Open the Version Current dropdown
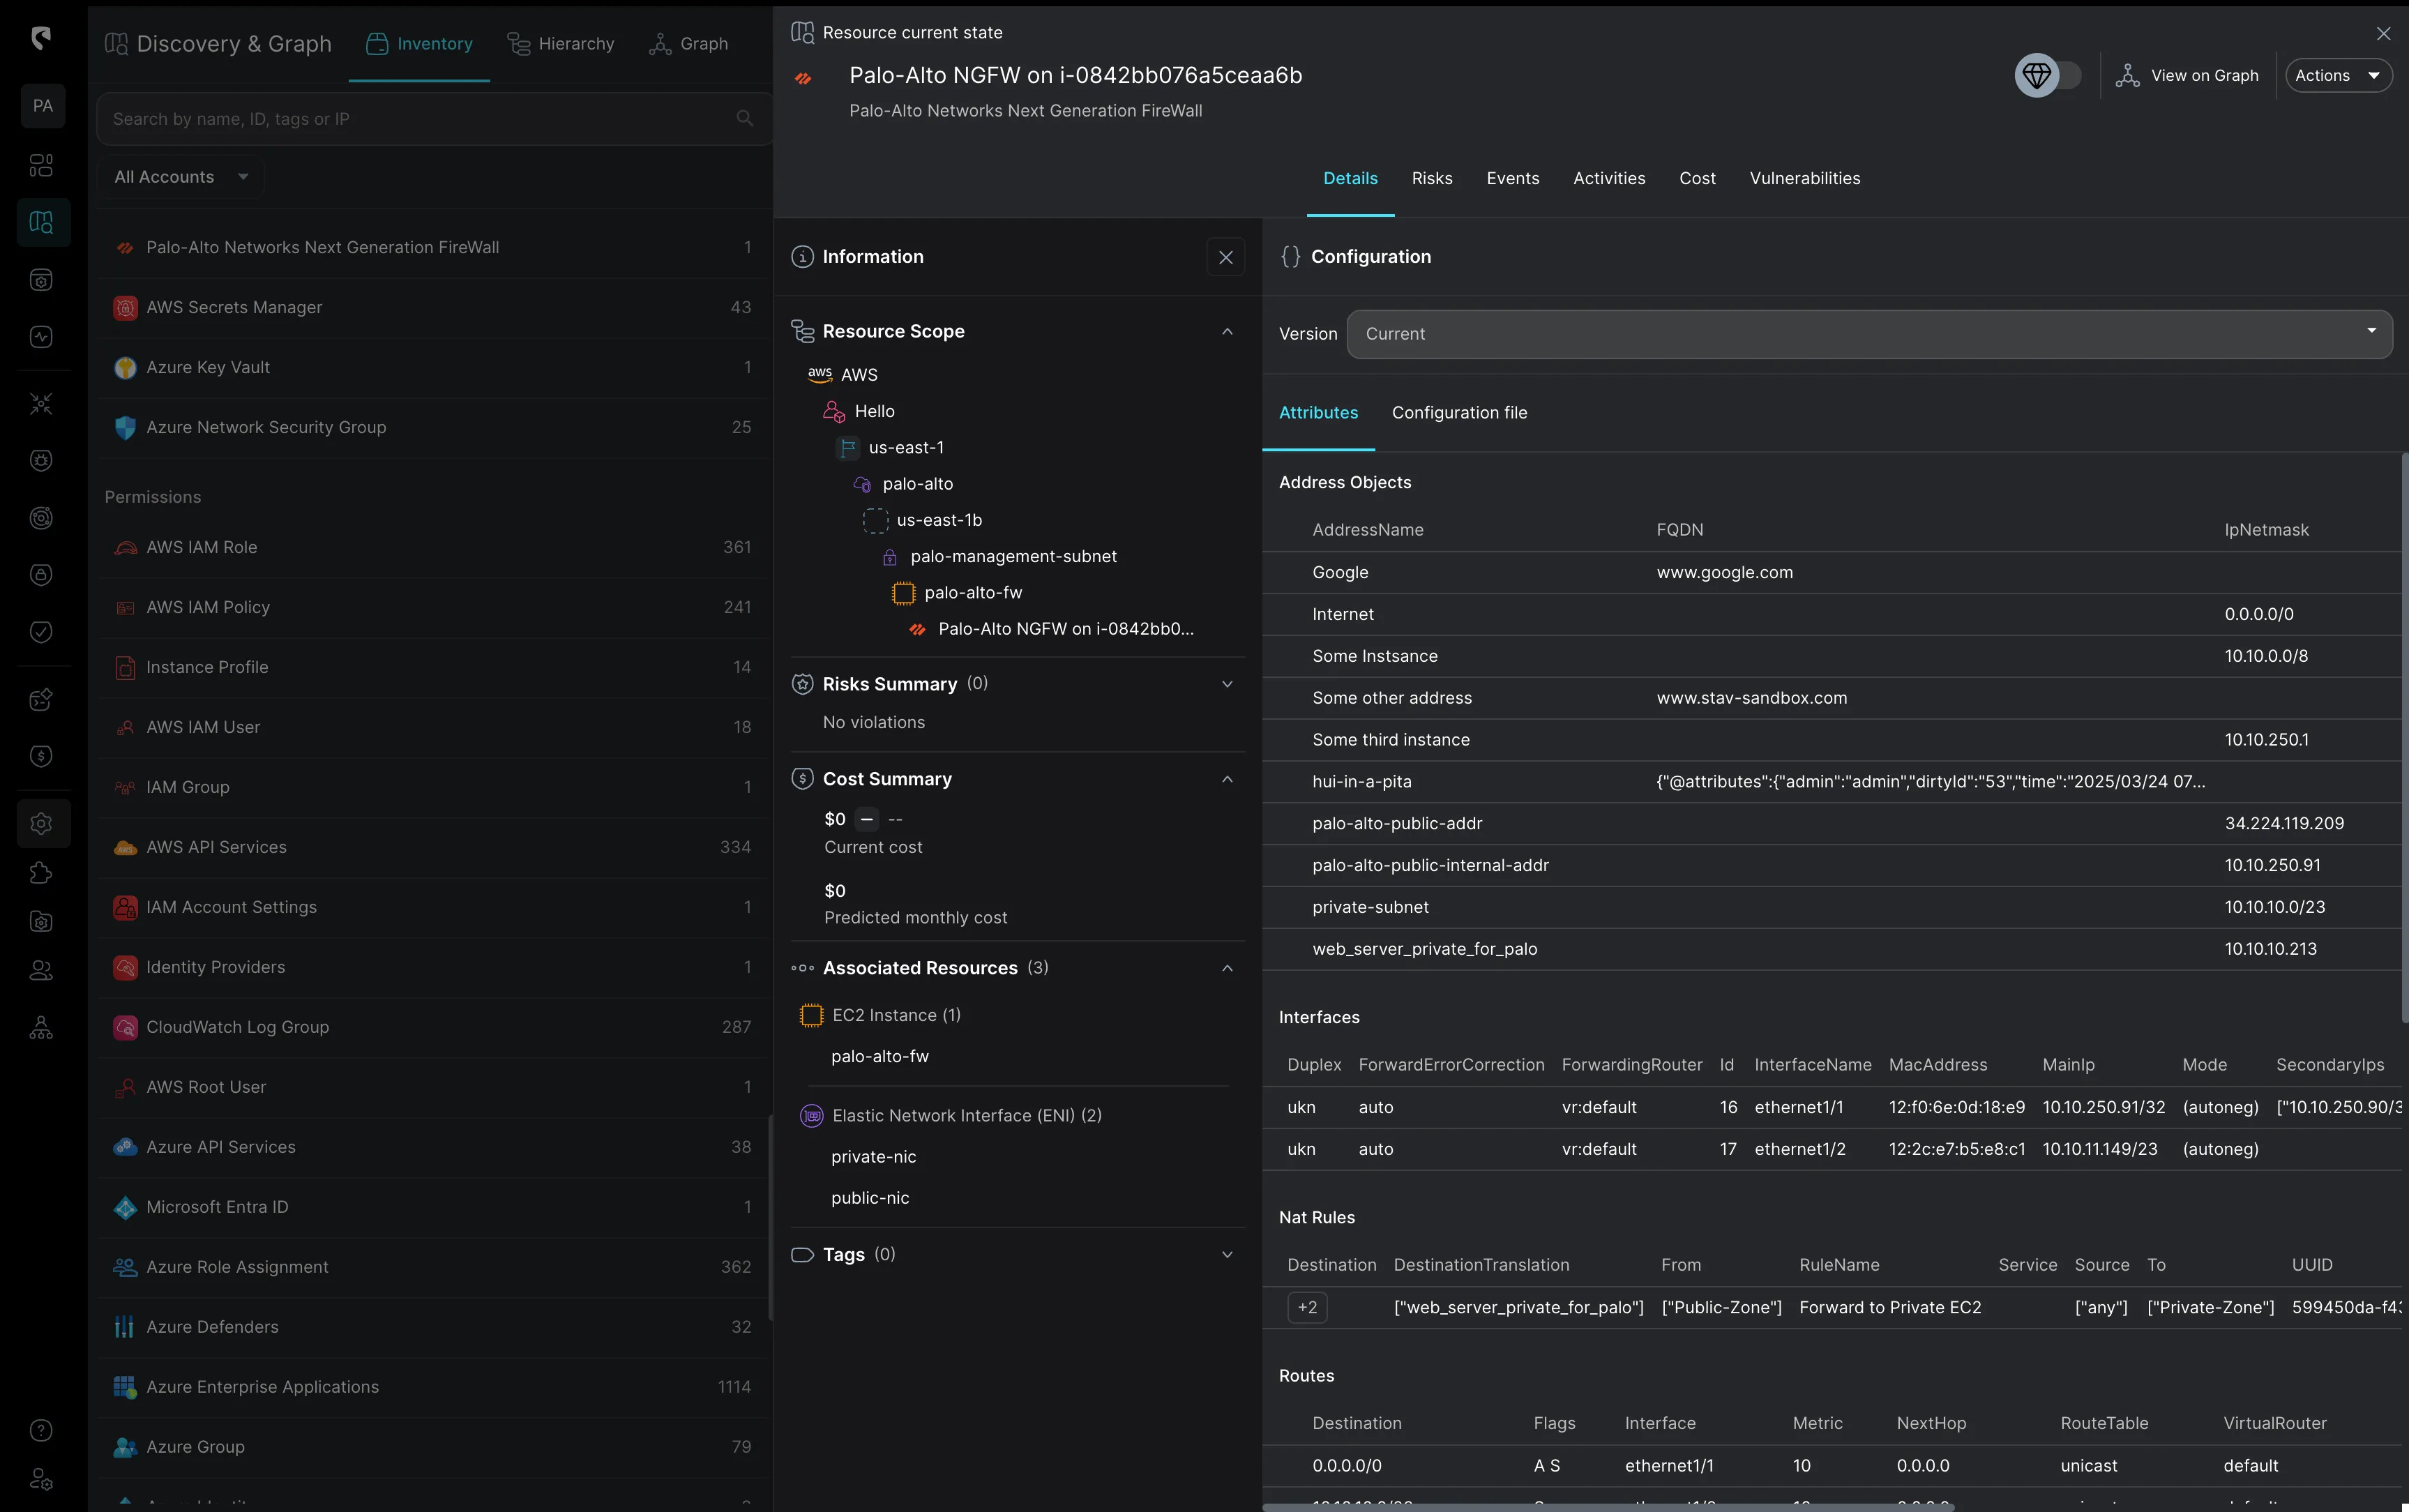Image resolution: width=2409 pixels, height=1512 pixels. (1869, 334)
